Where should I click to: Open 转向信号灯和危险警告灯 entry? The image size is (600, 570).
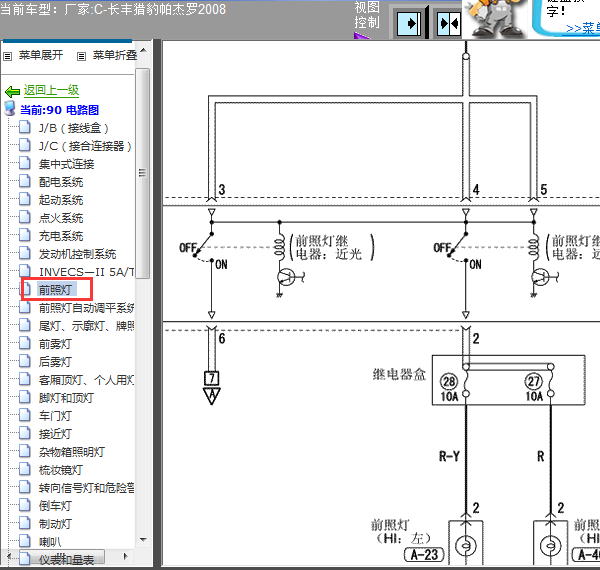coord(86,487)
